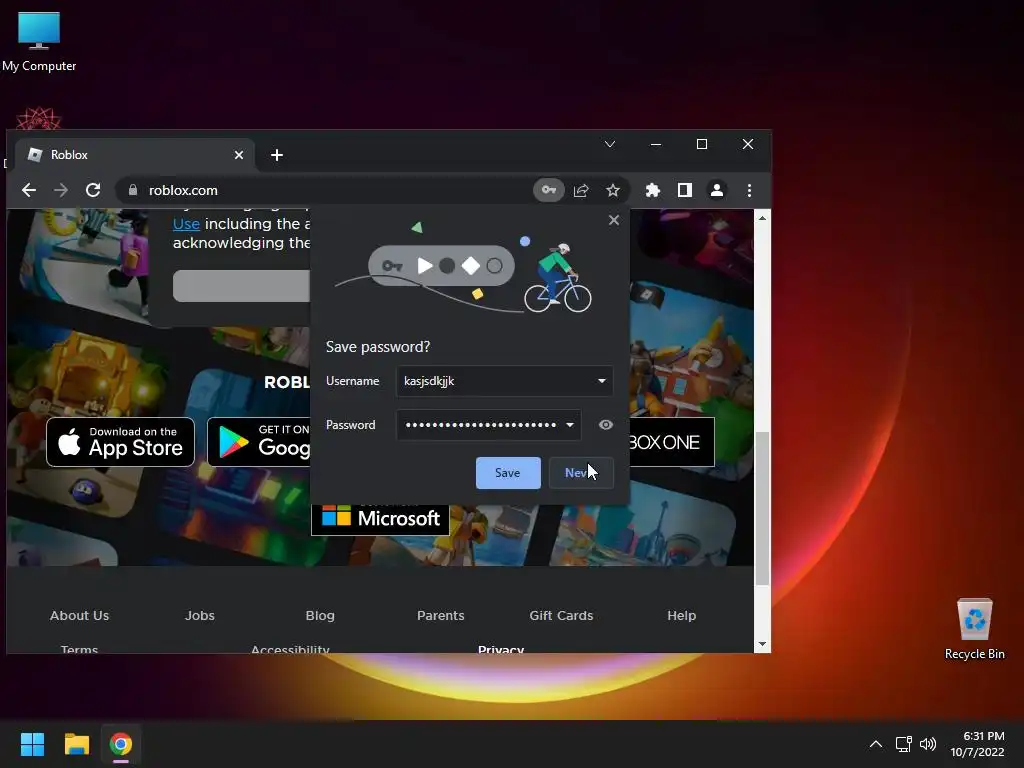Screen dimensions: 1024x768
Task: Select the Recycle Bin desktop icon
Action: 974,630
